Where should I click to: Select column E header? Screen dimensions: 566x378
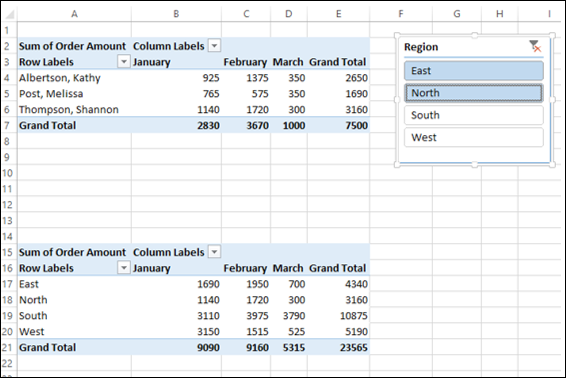click(x=338, y=14)
